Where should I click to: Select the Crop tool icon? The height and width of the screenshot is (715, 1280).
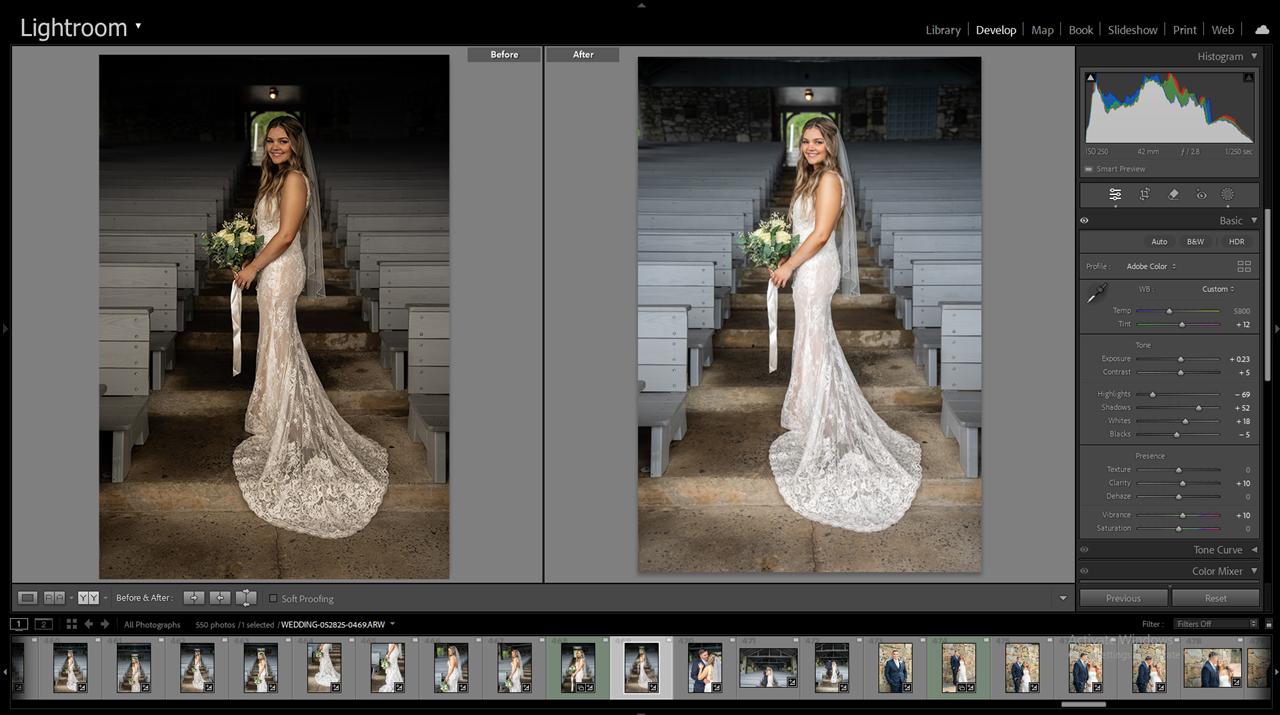(1144, 195)
